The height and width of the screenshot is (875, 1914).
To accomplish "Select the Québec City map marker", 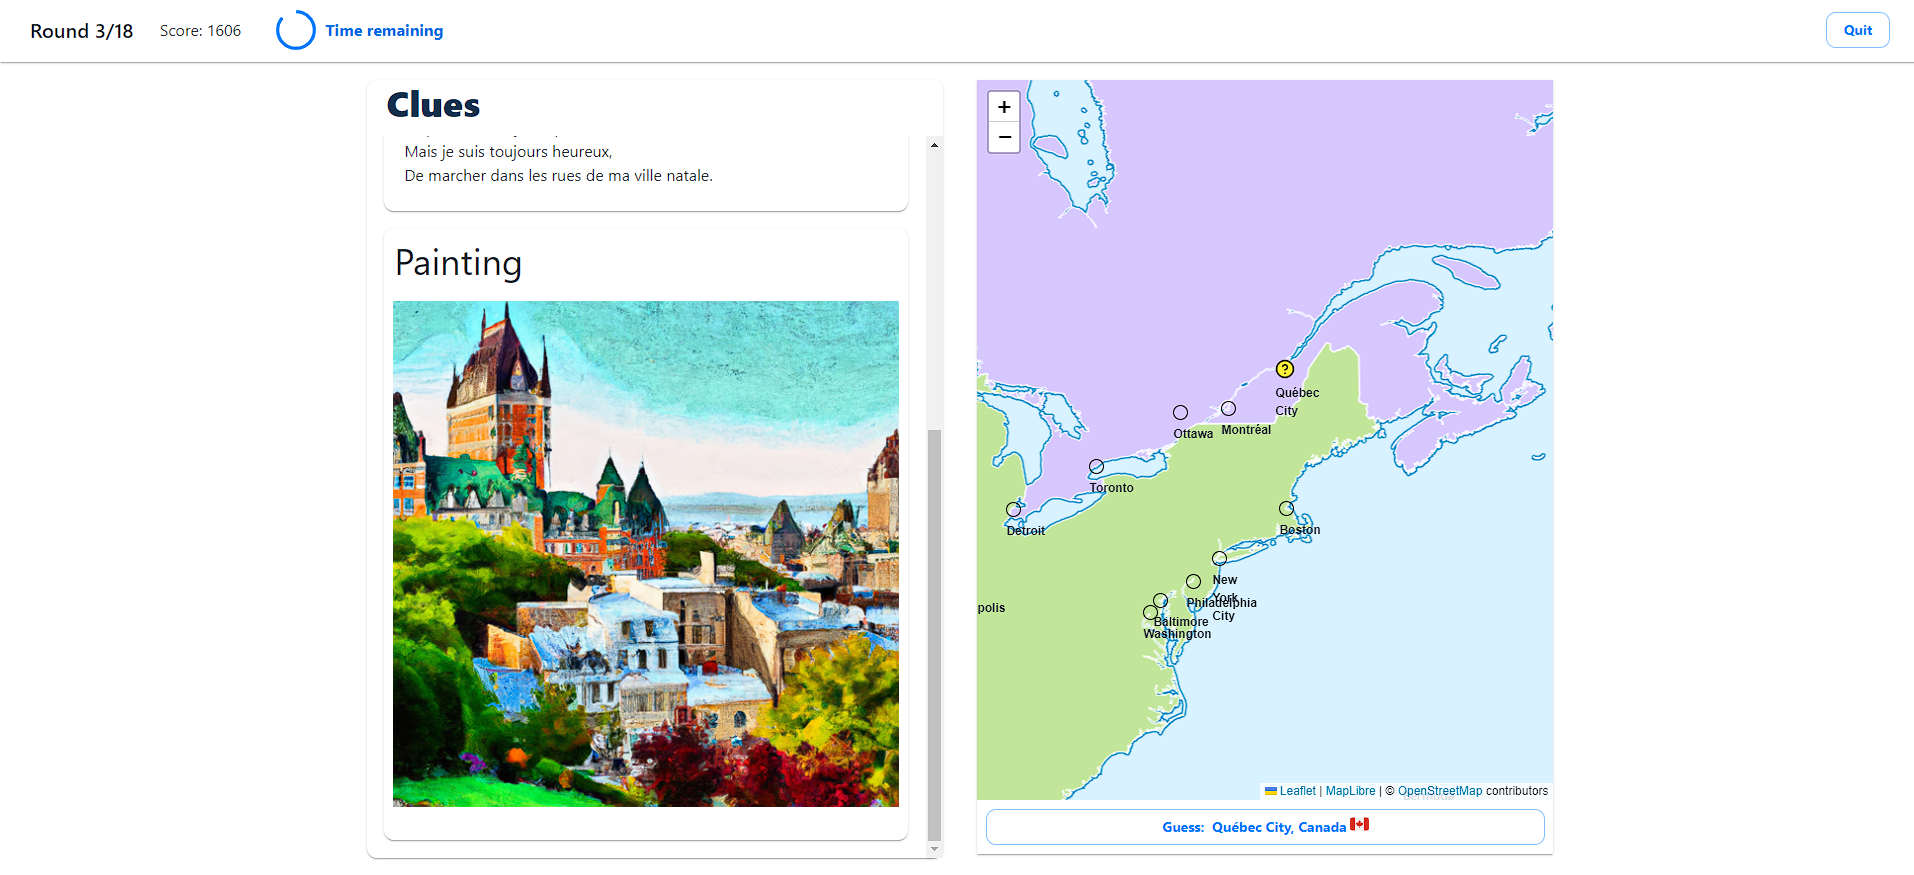I will coord(1285,369).
